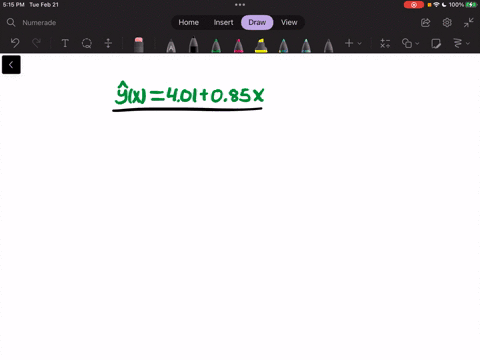Click the back chevron button
Viewport: 480px width, 360px height.
tap(11, 65)
